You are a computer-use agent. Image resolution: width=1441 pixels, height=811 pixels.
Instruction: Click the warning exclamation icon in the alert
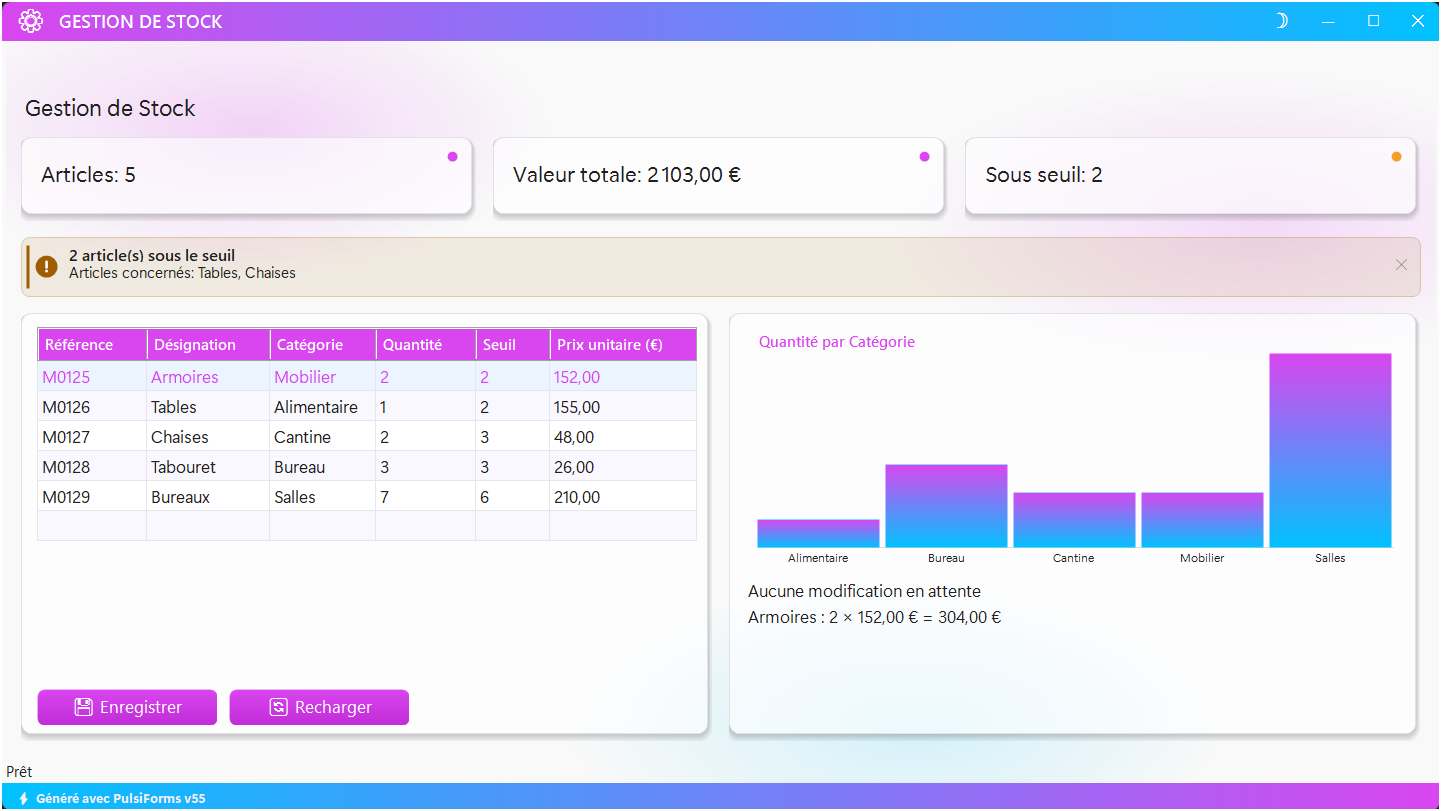coord(47,266)
